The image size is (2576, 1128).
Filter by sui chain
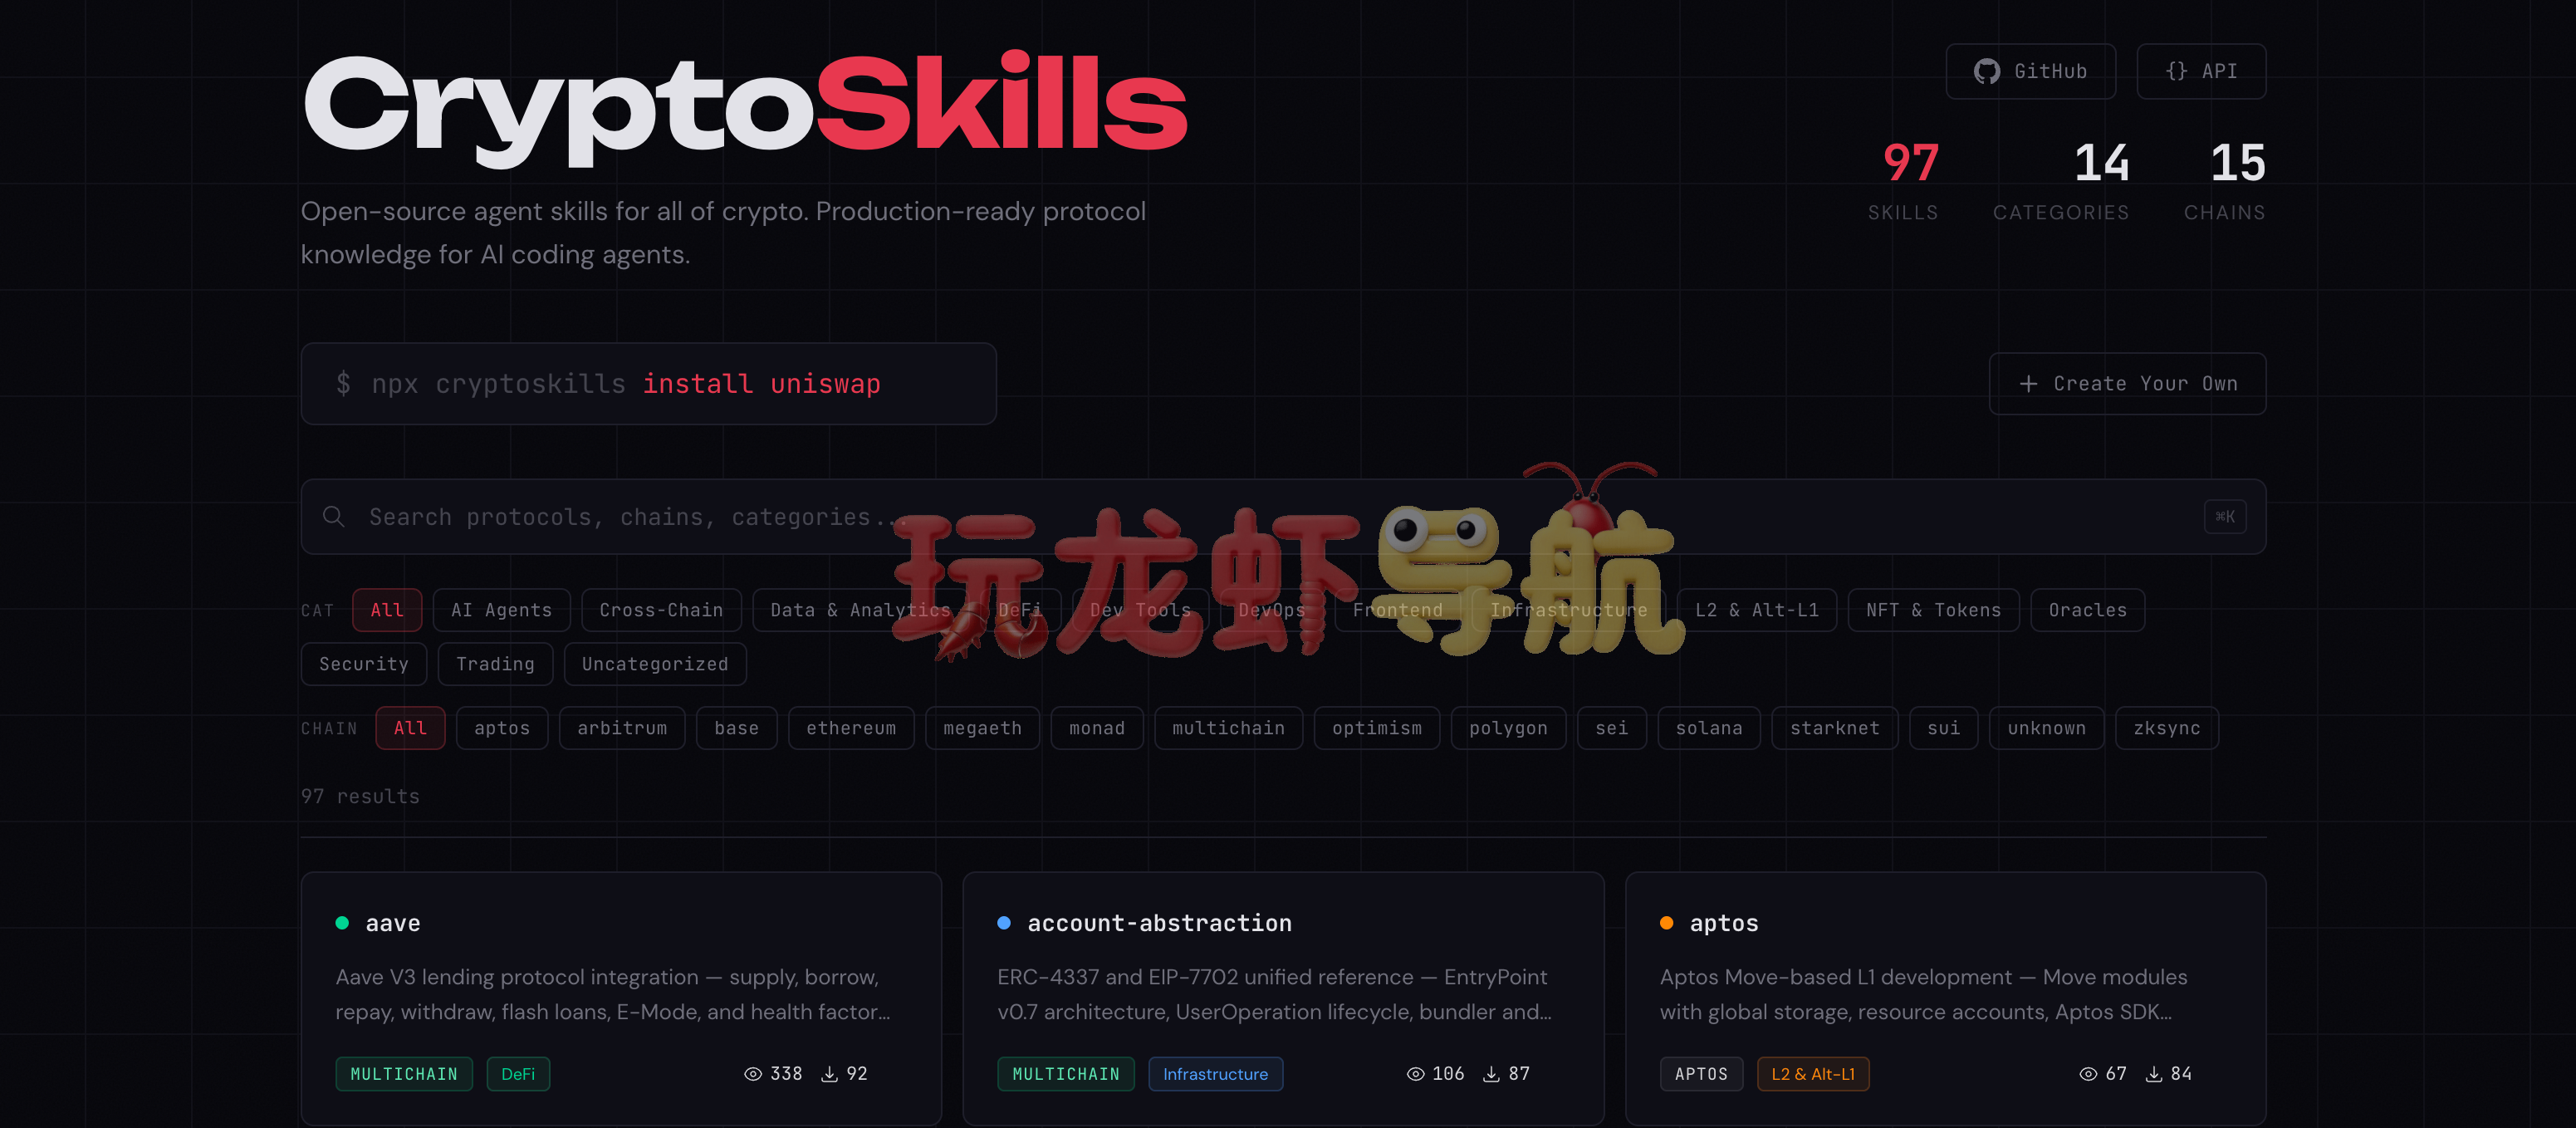coord(1943,728)
